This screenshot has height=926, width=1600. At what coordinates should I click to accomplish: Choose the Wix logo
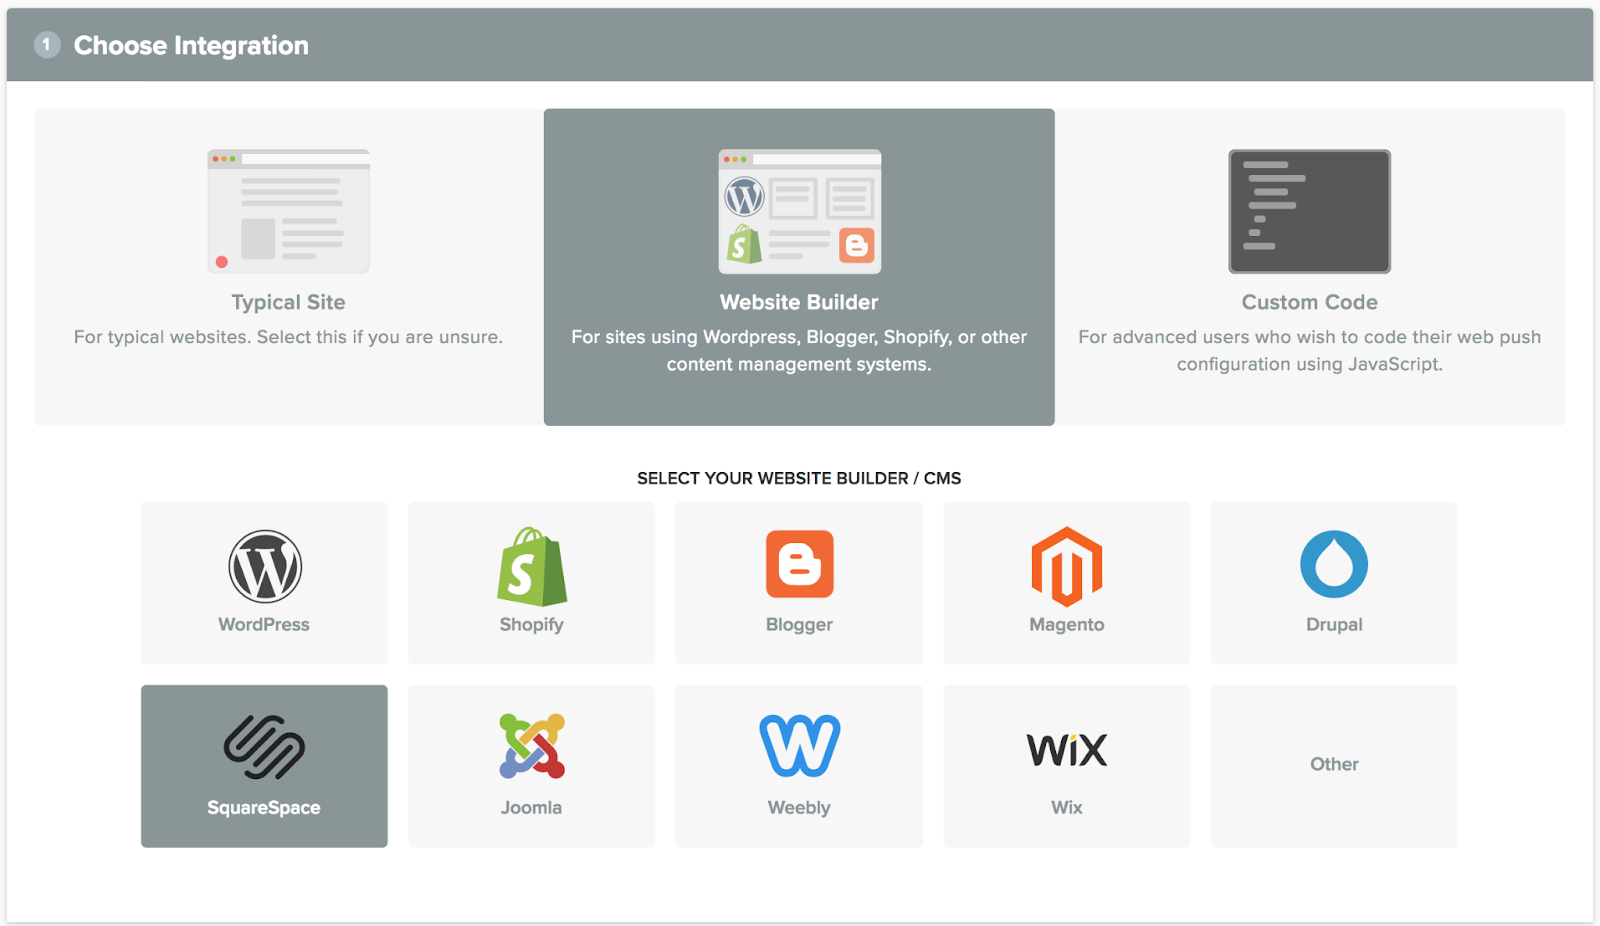coord(1067,750)
